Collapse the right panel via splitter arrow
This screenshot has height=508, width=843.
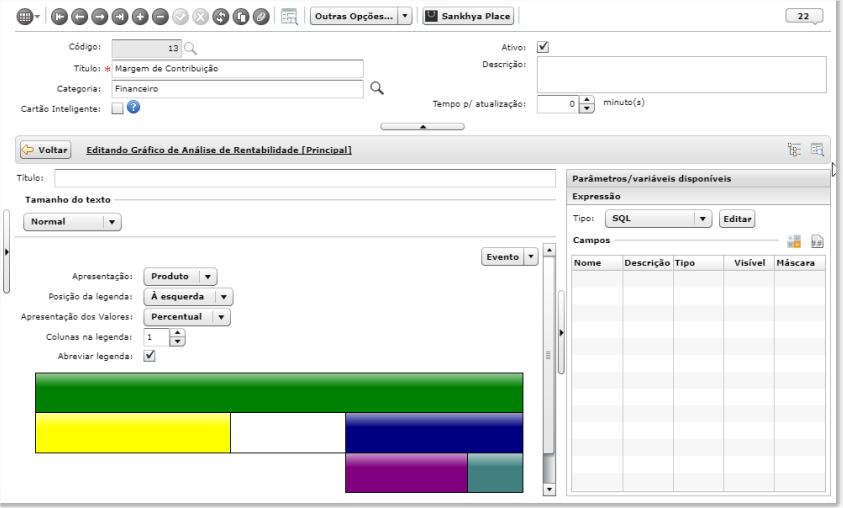pyautogui.click(x=561, y=333)
